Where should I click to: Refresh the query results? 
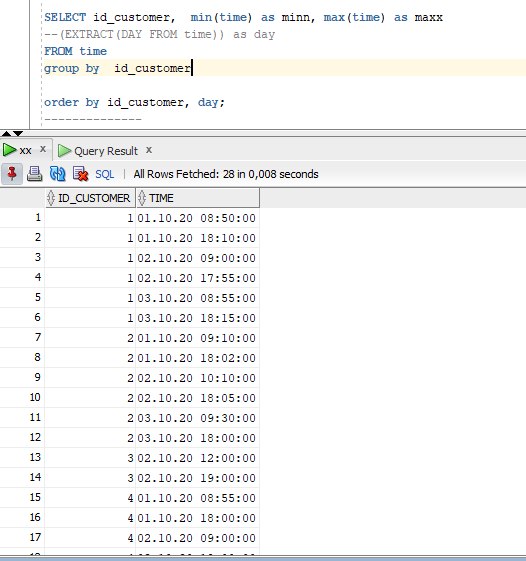click(57, 174)
